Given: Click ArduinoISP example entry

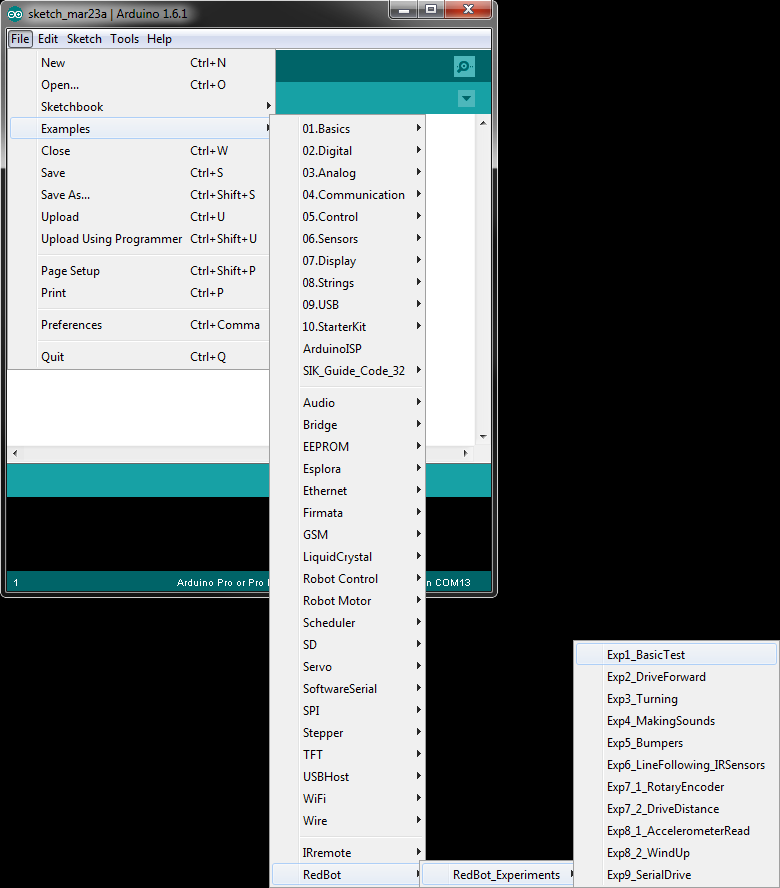Looking at the screenshot, I should pos(332,349).
